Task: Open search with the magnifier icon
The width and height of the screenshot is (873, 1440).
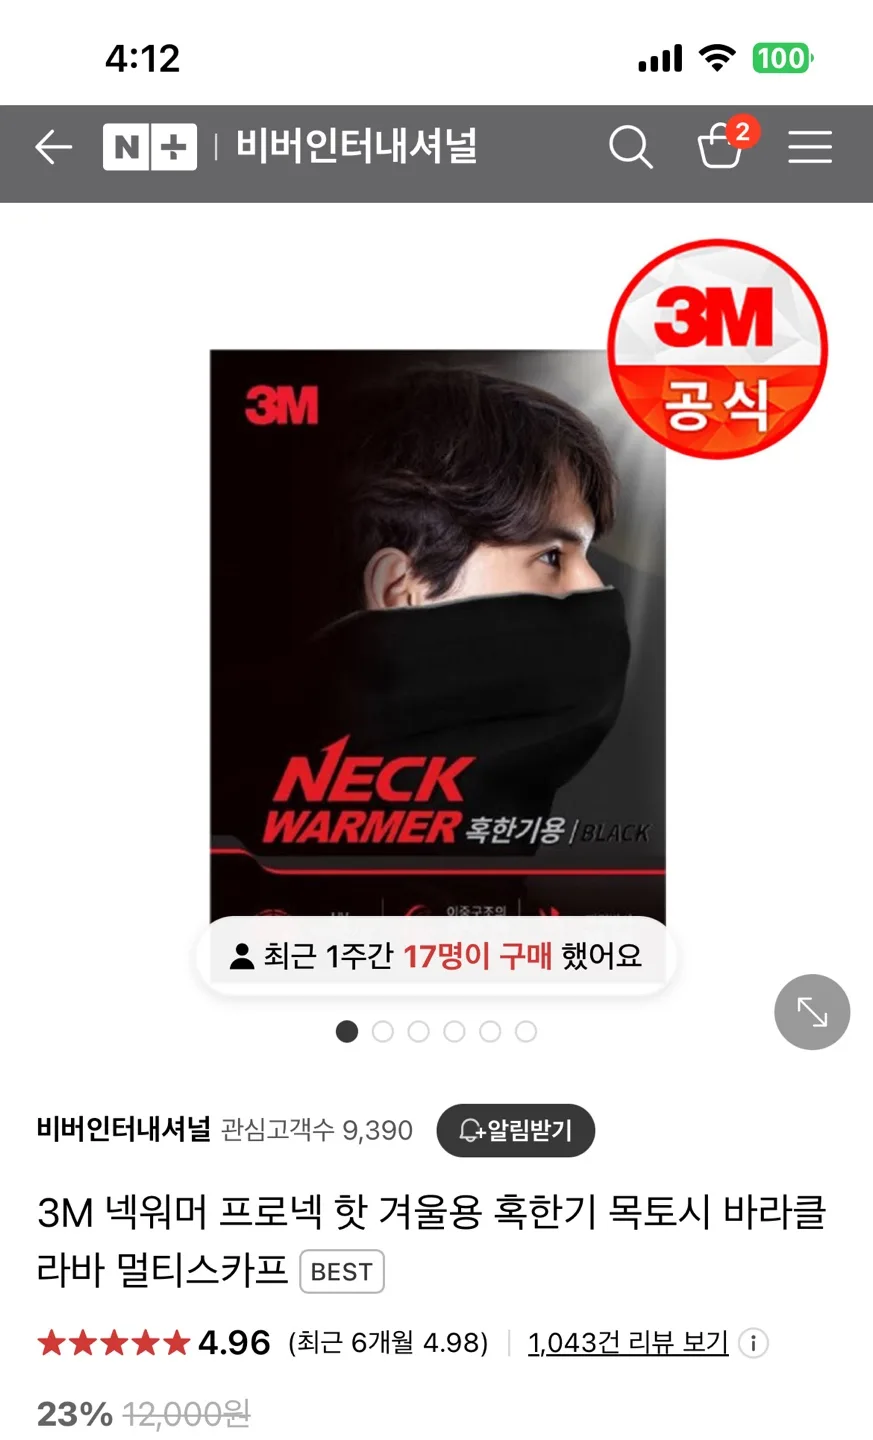Action: coord(630,148)
